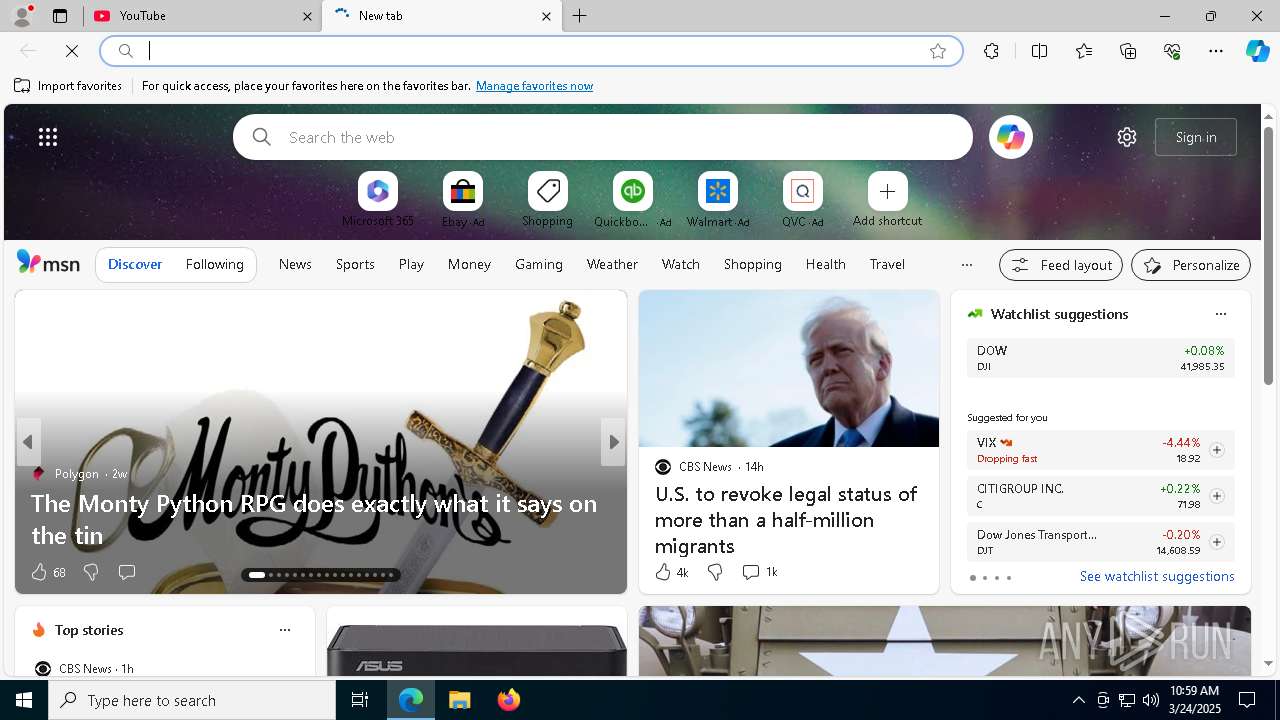The image size is (1280, 720).
Task: Open Copilot from the search bar
Action: (x=1010, y=137)
